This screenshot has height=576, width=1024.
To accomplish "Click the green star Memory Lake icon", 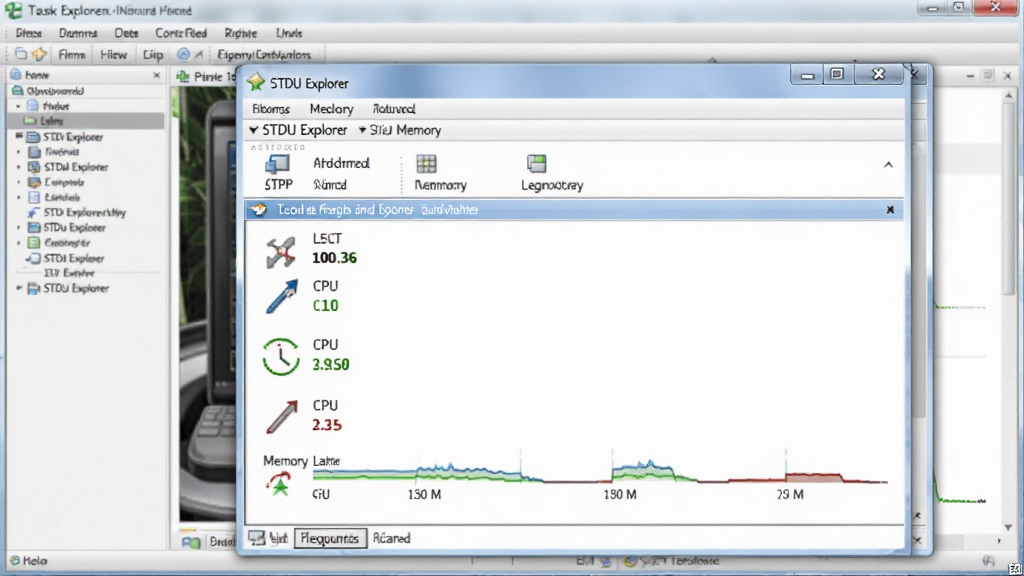I will pyautogui.click(x=280, y=485).
